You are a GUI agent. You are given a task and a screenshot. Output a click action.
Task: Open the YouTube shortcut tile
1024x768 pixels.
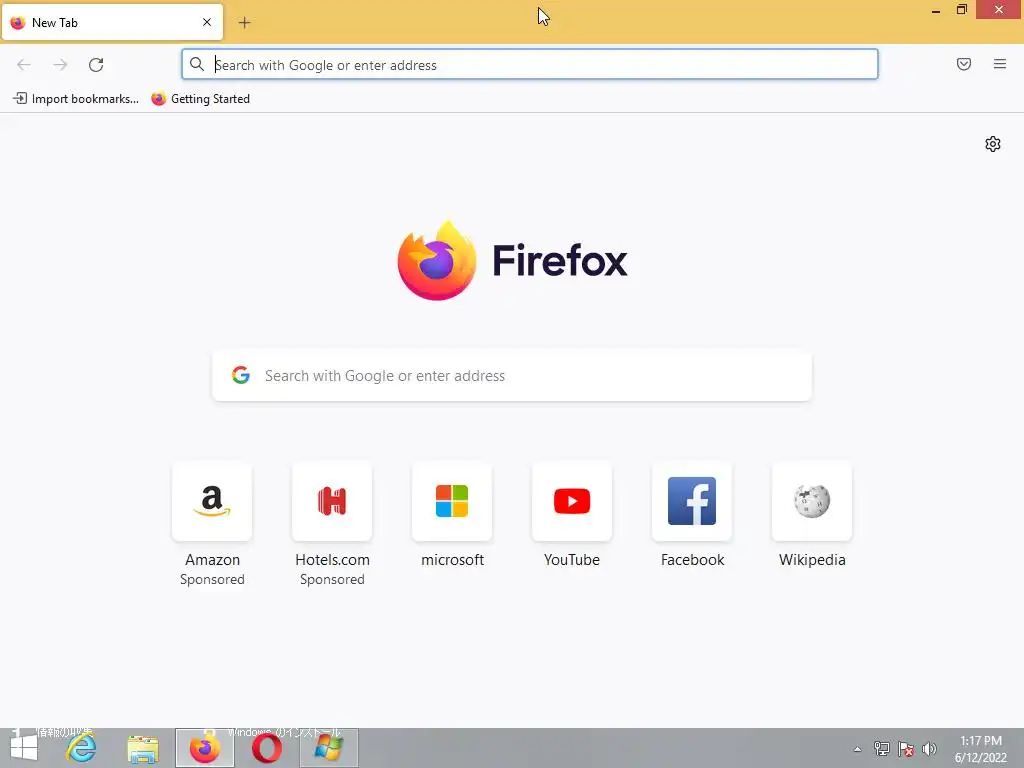point(572,502)
